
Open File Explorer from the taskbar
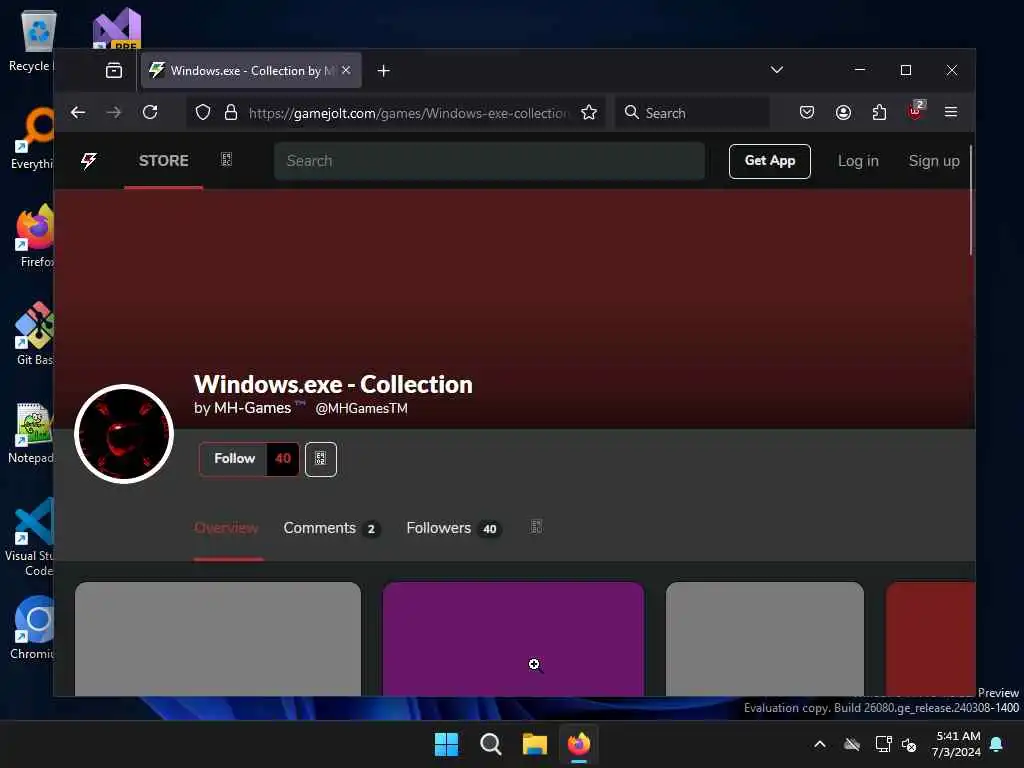point(535,744)
